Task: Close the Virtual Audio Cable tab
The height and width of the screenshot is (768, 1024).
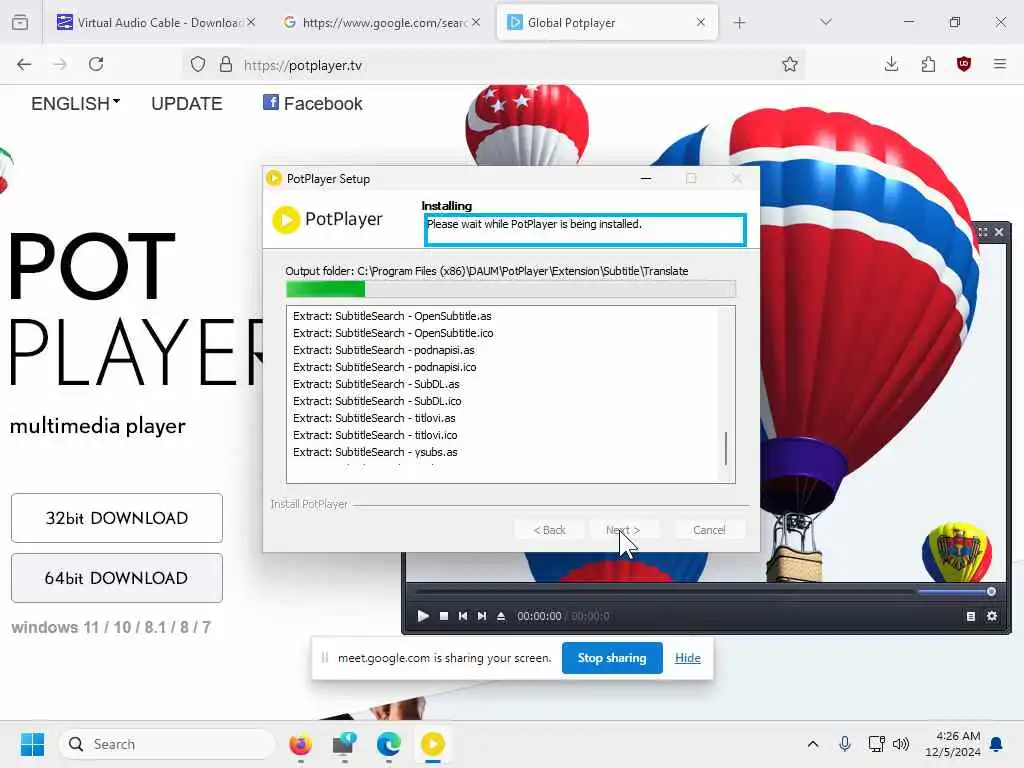Action: pyautogui.click(x=251, y=22)
